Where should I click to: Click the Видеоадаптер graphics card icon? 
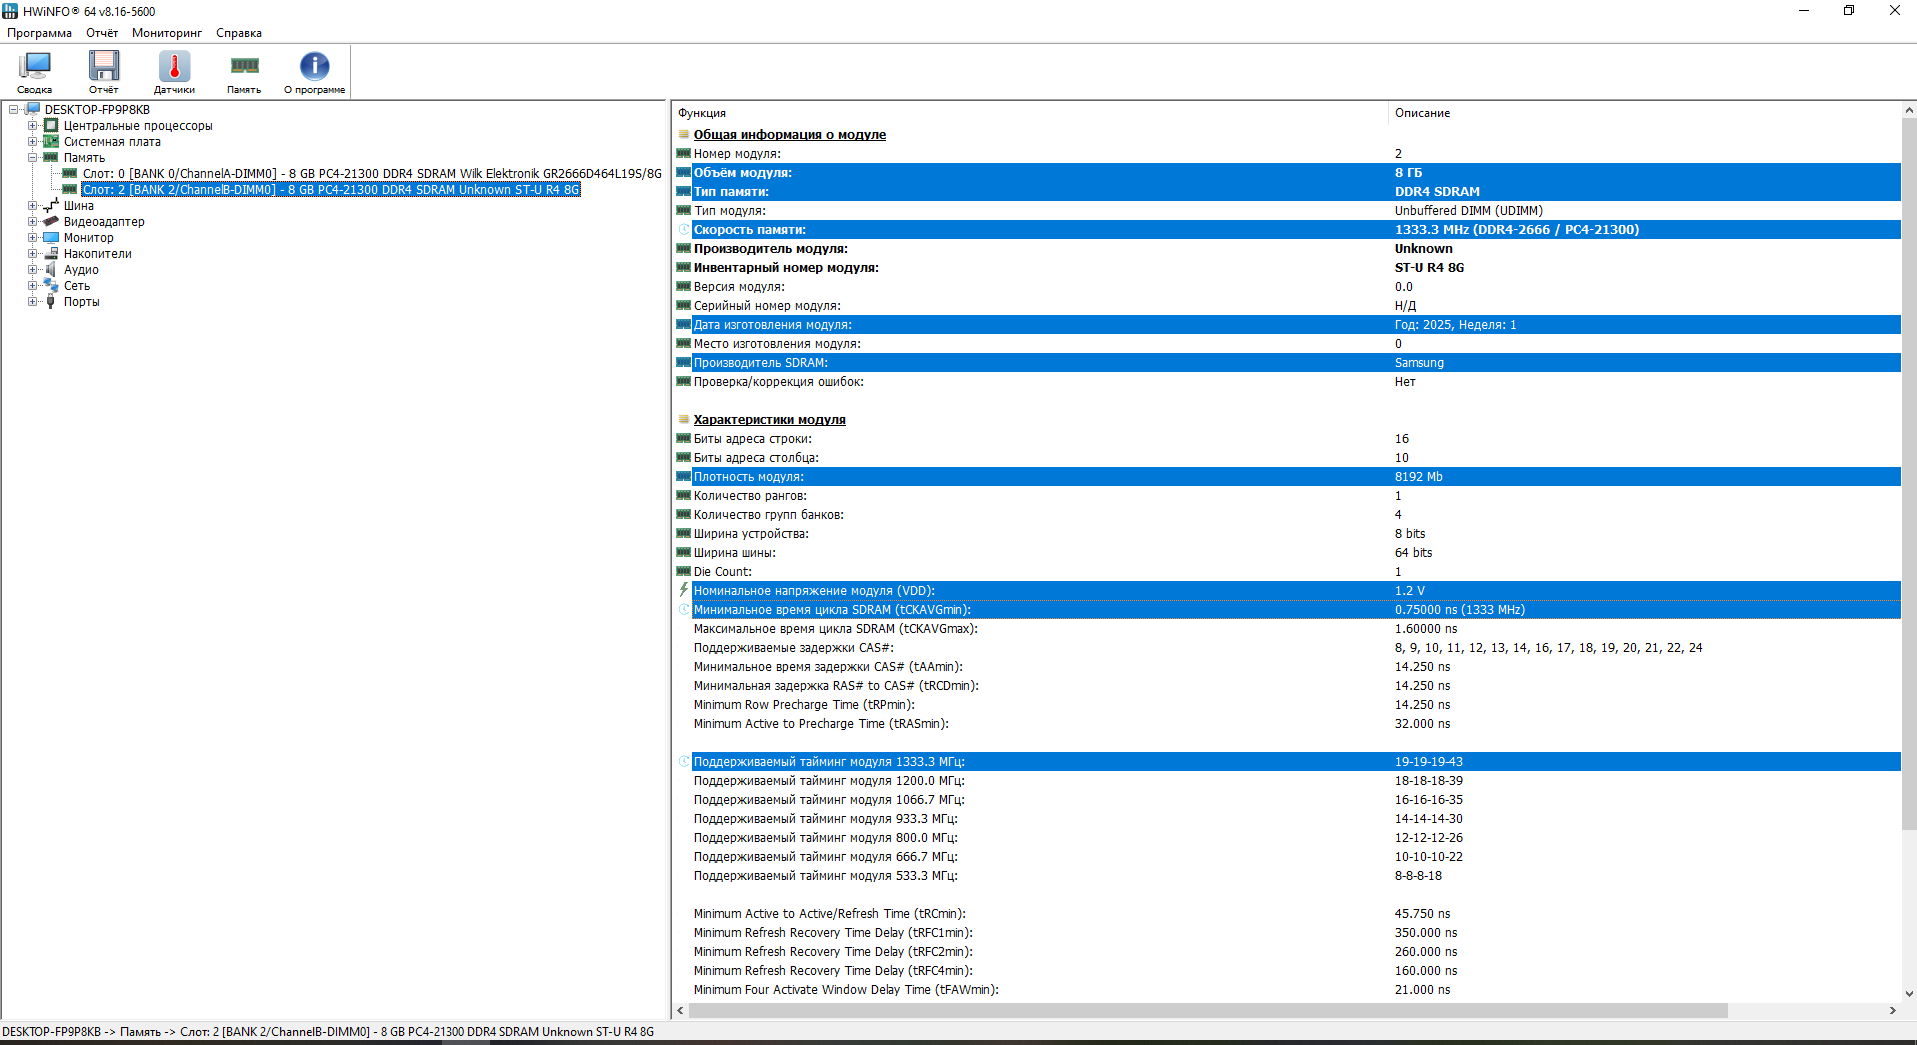(x=51, y=221)
